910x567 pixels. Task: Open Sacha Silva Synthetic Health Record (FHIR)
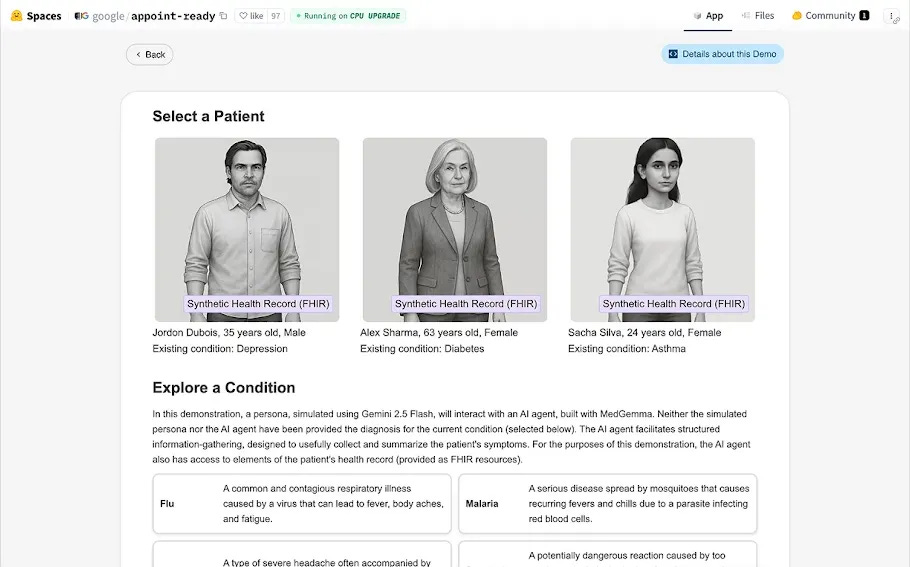click(673, 304)
